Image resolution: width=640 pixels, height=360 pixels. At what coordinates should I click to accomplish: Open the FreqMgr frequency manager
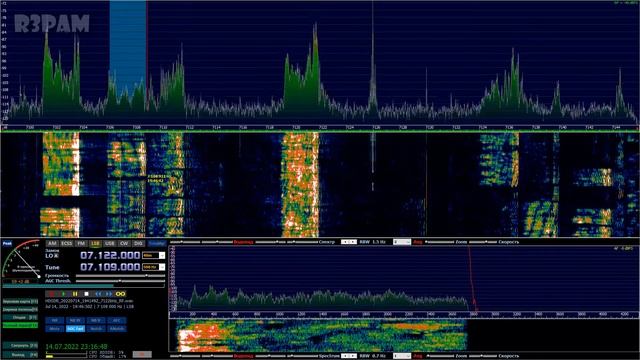157,244
